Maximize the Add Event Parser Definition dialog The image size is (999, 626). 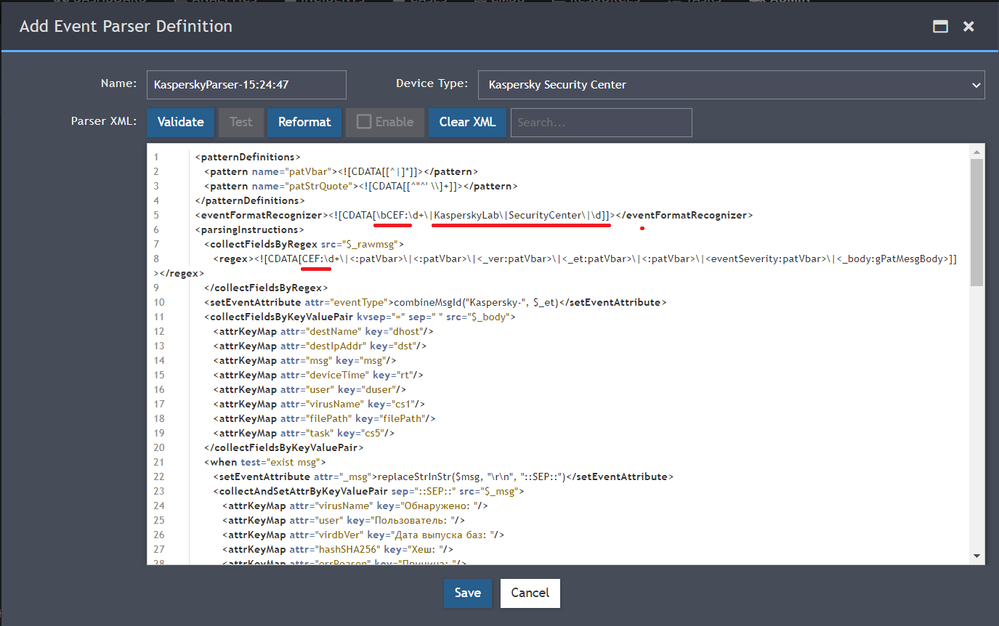pos(940,26)
